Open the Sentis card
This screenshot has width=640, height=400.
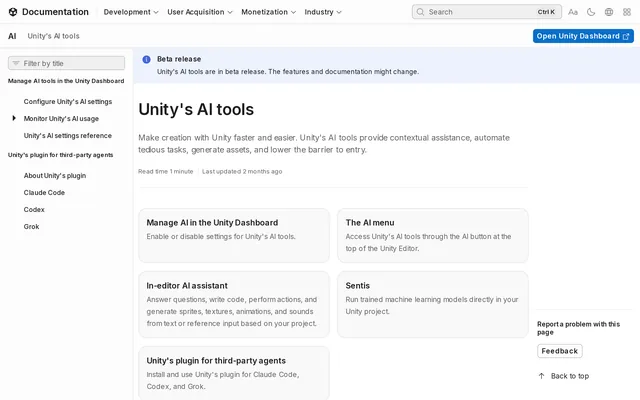pos(433,304)
